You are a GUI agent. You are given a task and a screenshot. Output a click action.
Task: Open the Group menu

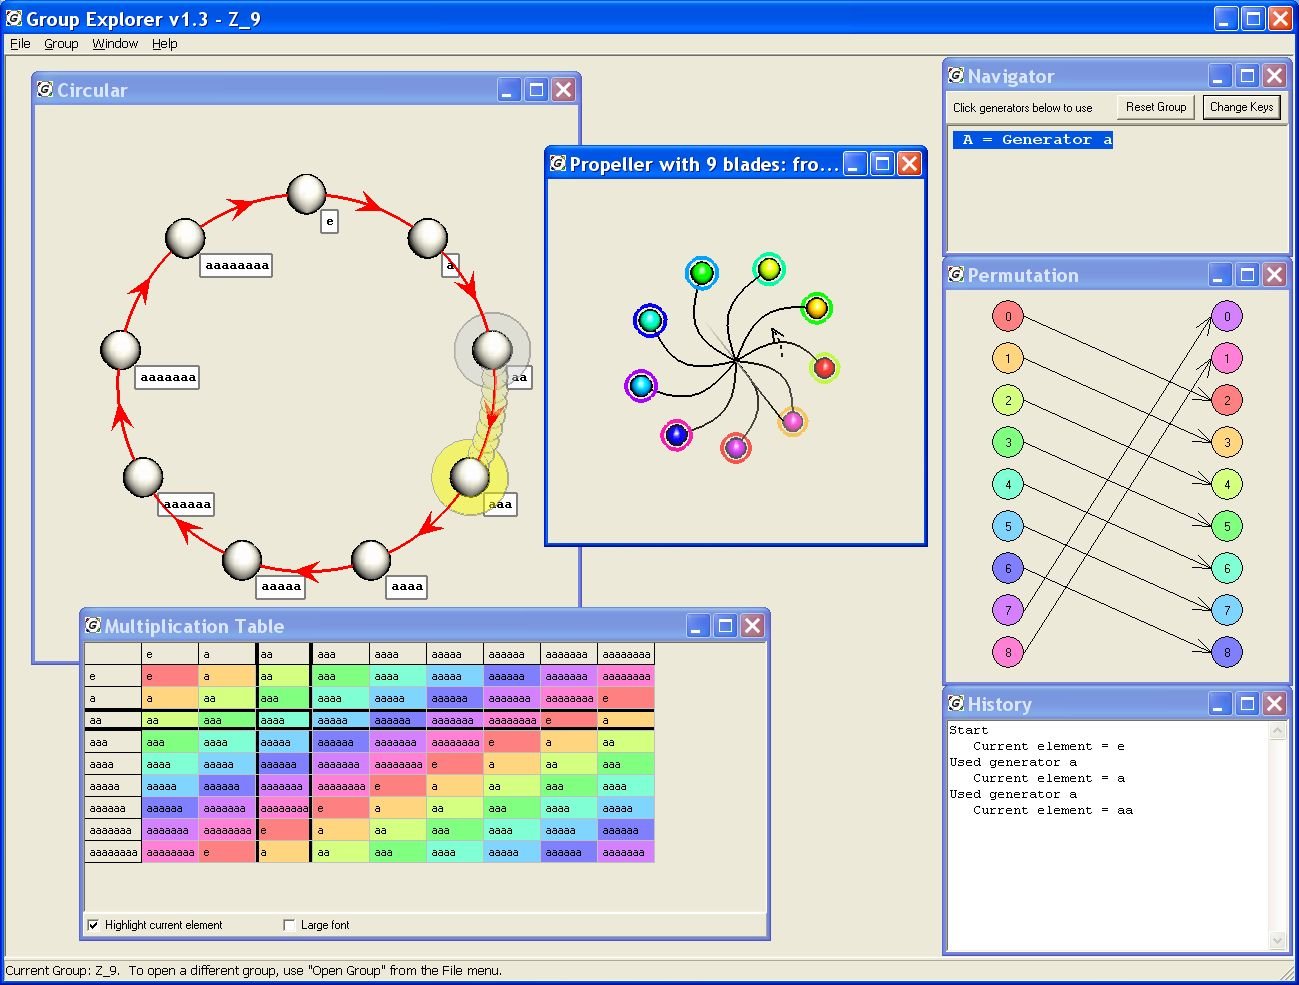point(61,43)
